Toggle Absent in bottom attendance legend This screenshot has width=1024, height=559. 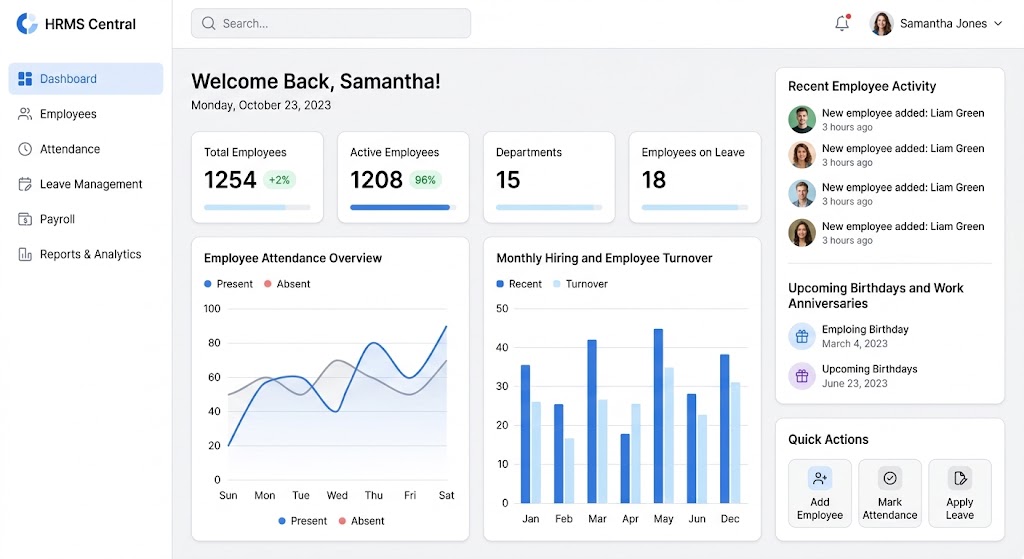[361, 521]
